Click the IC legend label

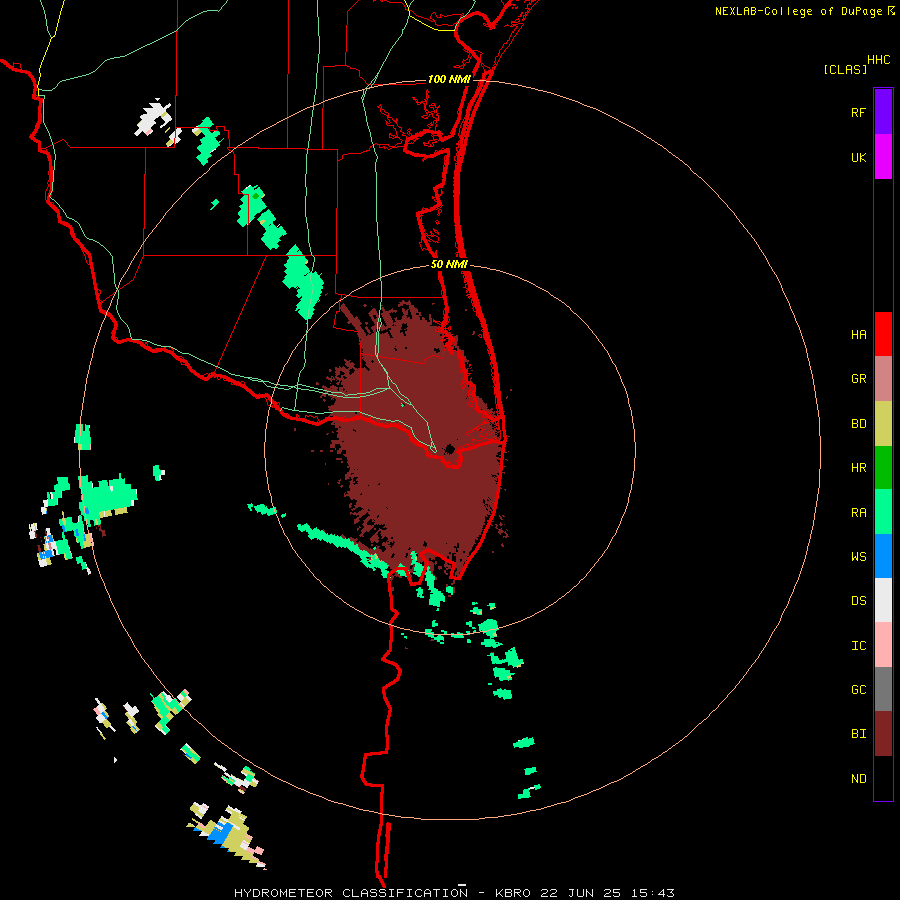coord(858,646)
